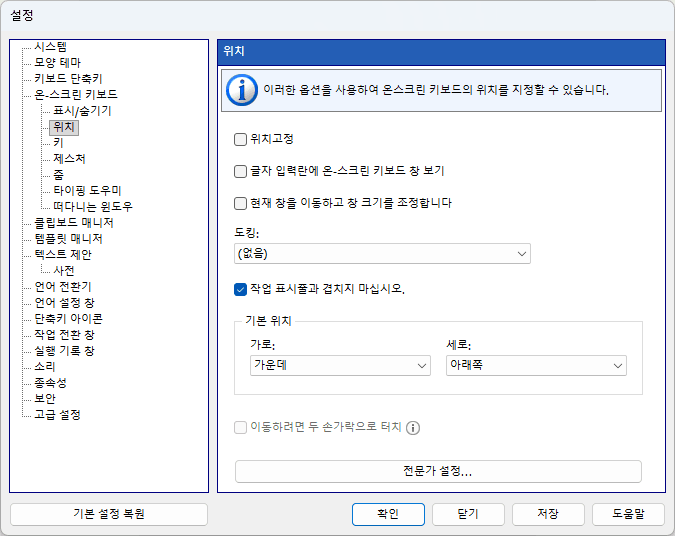Select 시스템 in the settings tree

tap(50, 46)
